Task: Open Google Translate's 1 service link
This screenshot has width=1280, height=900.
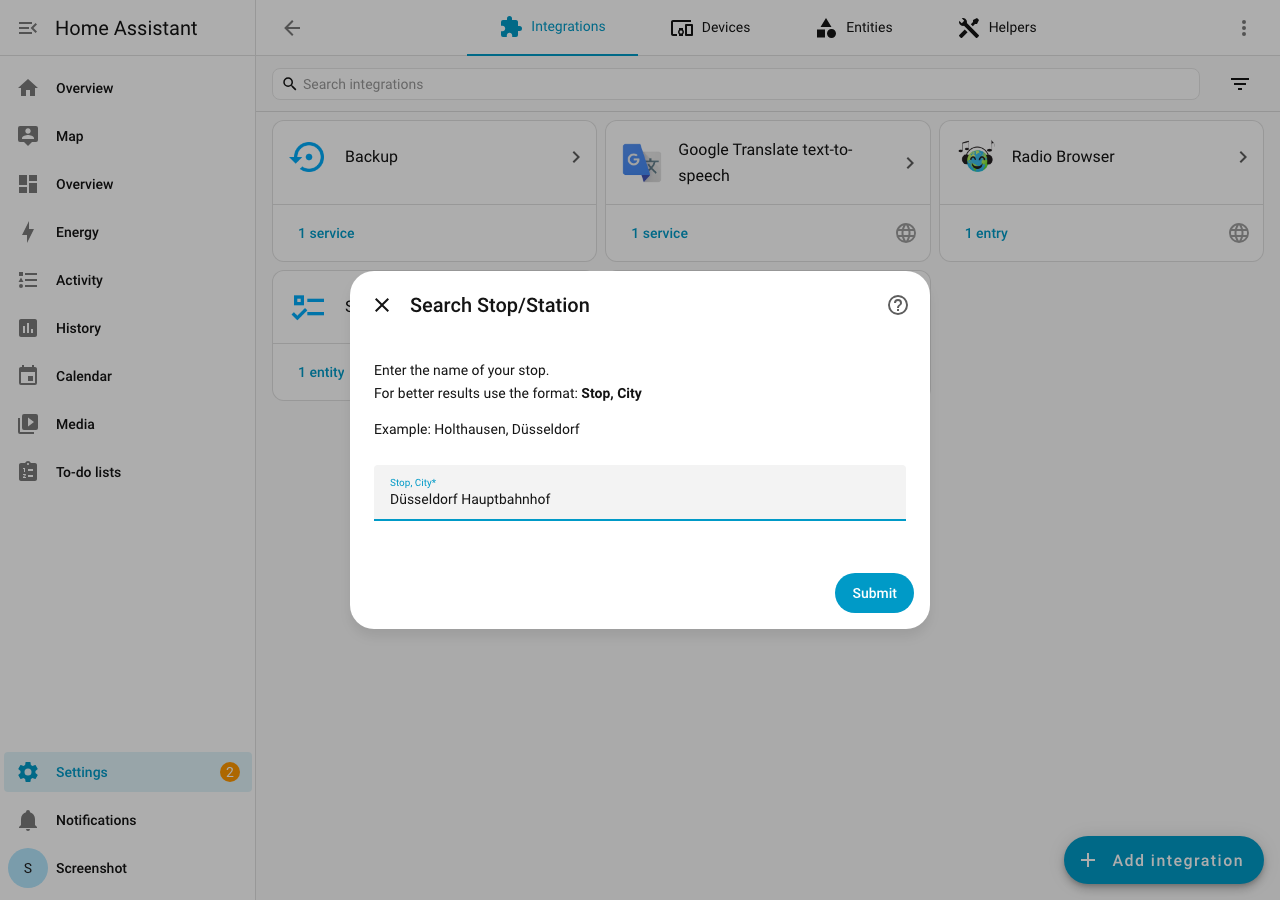Action: 659,233
